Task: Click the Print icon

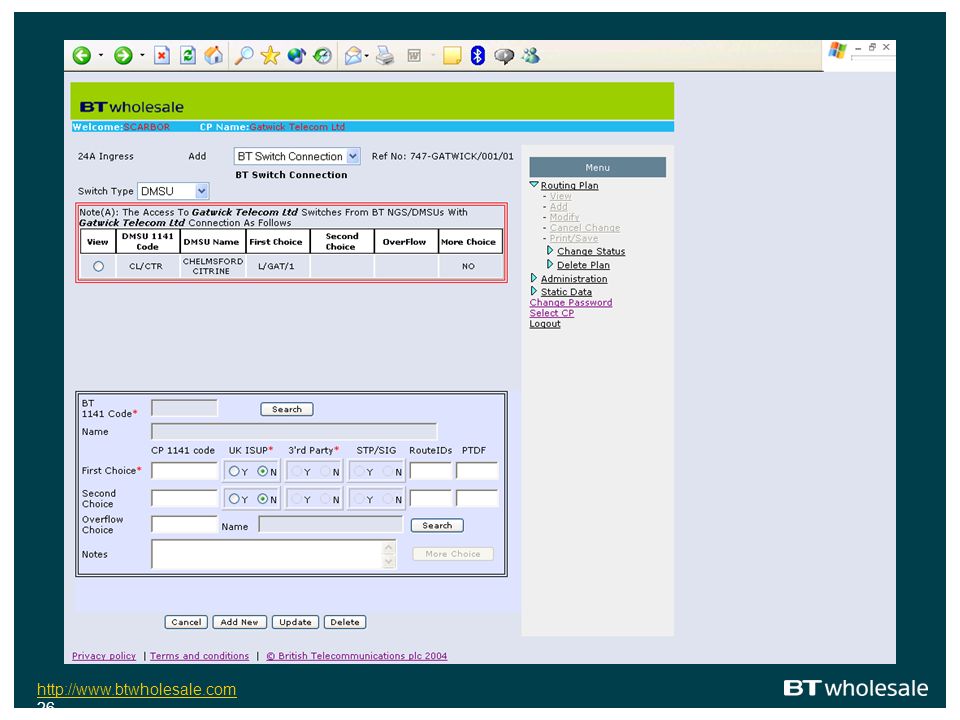Action: tap(385, 56)
